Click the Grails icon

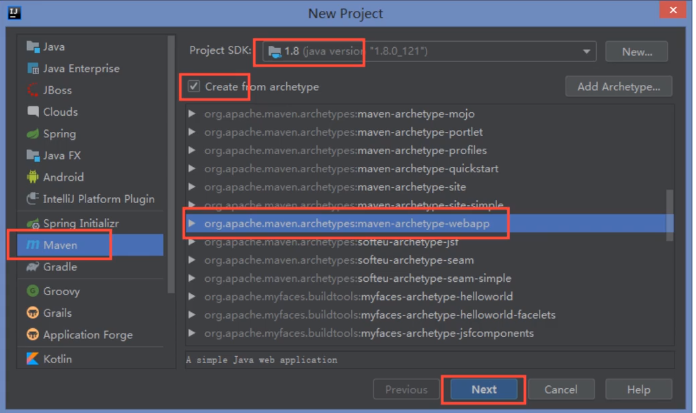(x=33, y=313)
